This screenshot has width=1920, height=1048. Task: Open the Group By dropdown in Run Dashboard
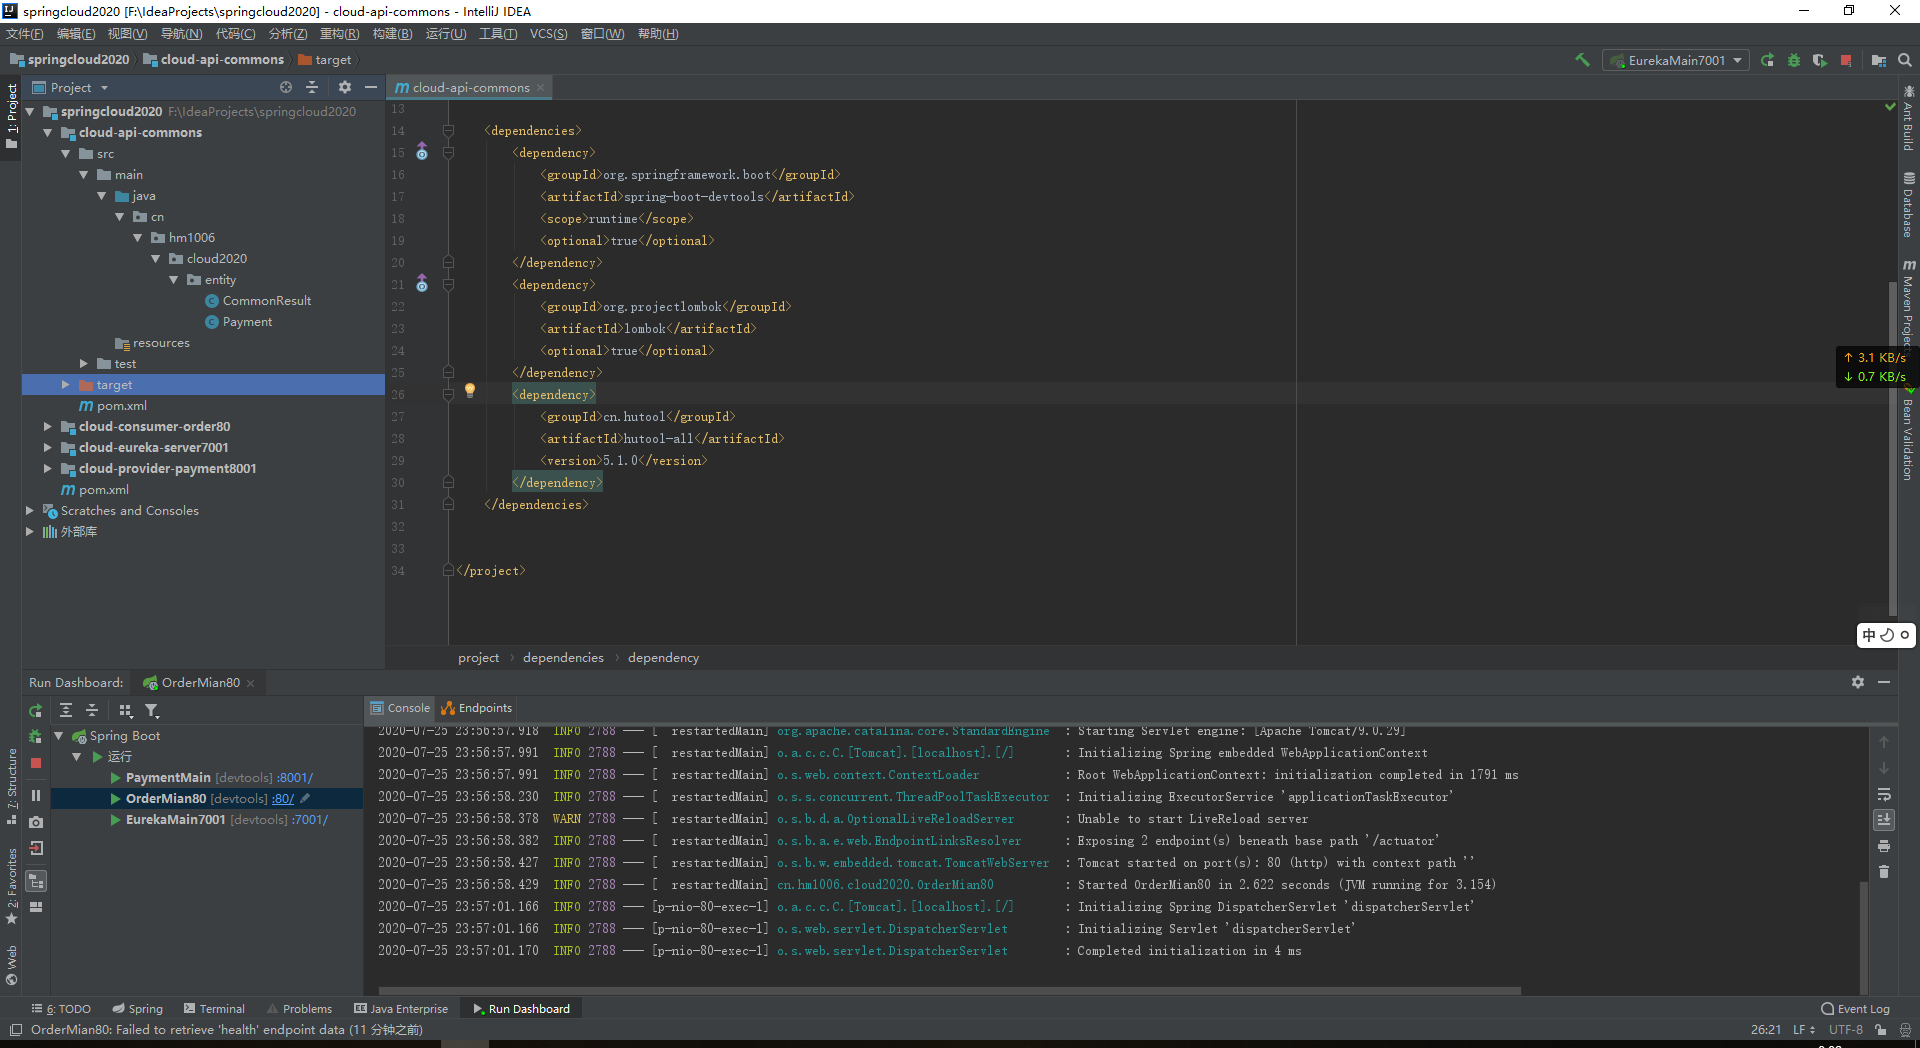[x=126, y=710]
